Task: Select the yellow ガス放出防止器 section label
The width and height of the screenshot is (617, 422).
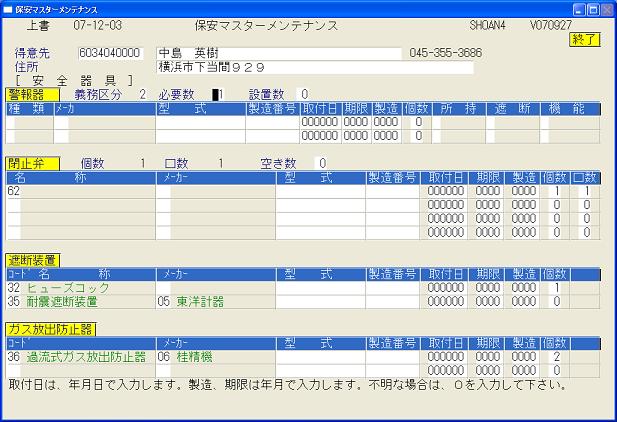Action: (51, 329)
